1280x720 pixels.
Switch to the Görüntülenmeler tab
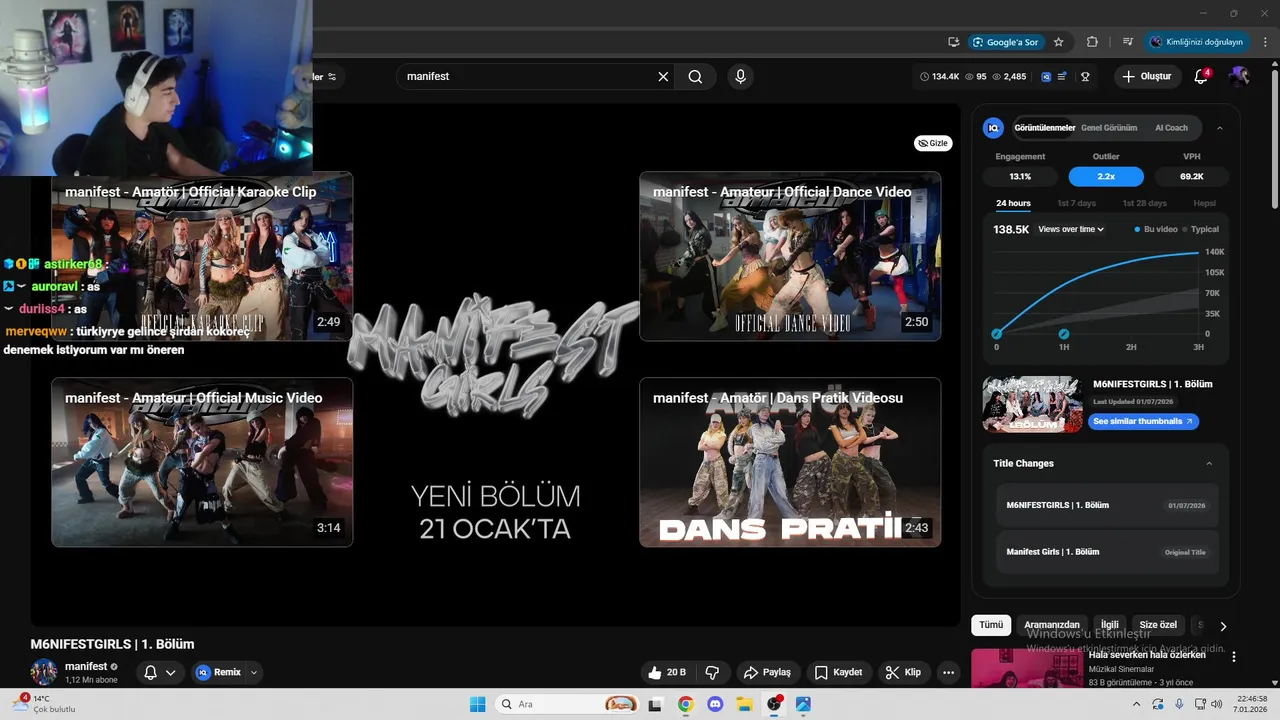tap(1045, 128)
